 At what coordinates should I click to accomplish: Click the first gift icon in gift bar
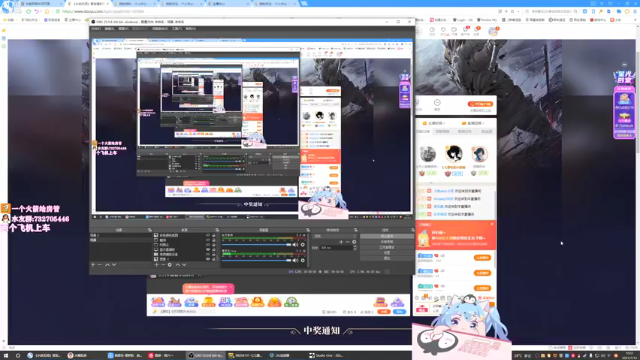pyautogui.click(x=158, y=302)
